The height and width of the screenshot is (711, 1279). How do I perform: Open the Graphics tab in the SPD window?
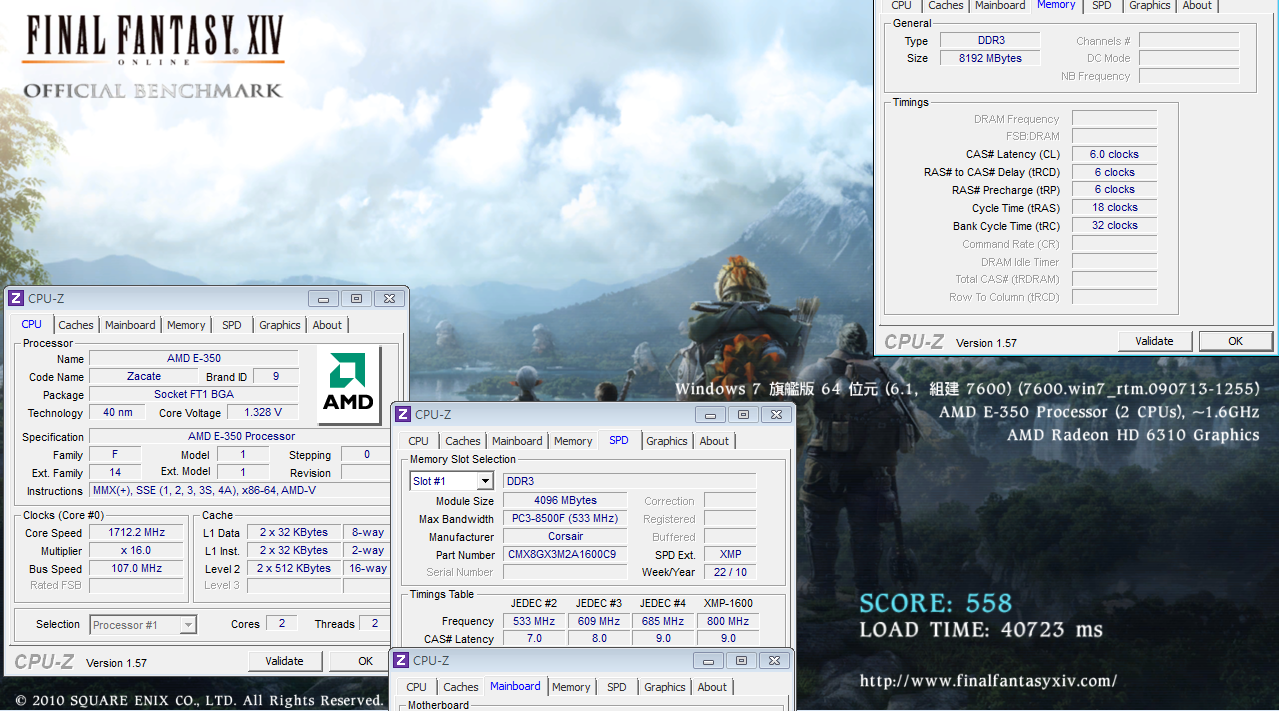(667, 441)
